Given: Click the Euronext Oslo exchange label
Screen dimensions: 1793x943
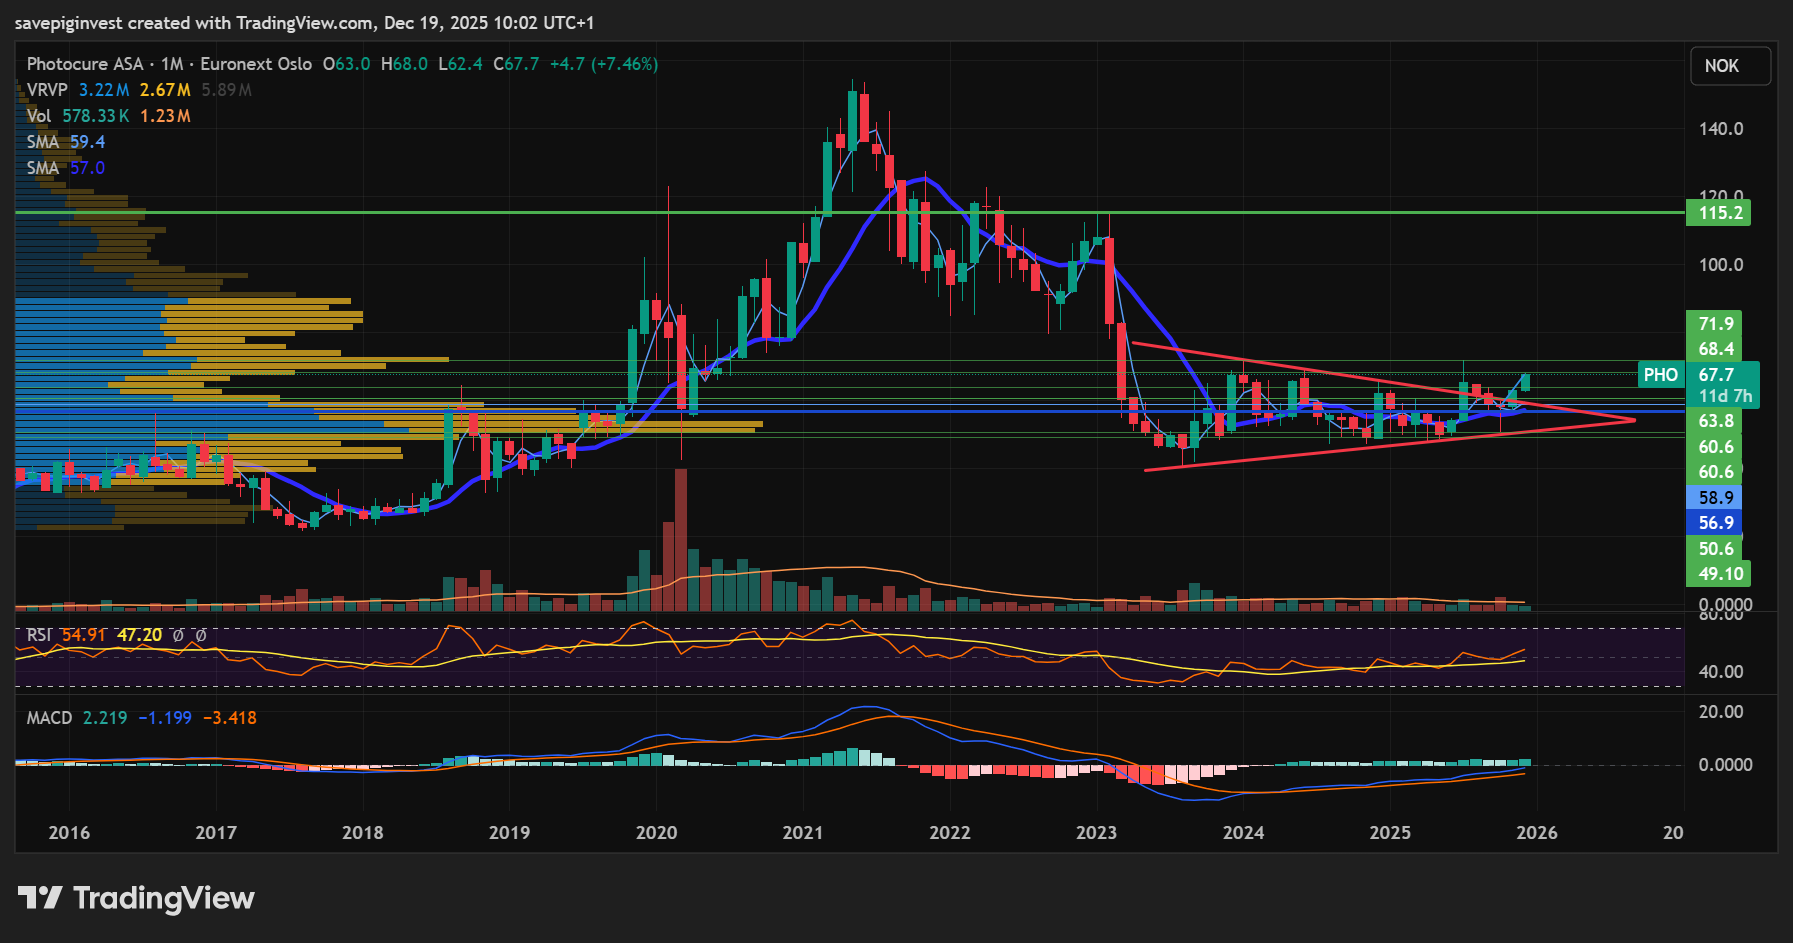Looking at the screenshot, I should click(x=256, y=64).
